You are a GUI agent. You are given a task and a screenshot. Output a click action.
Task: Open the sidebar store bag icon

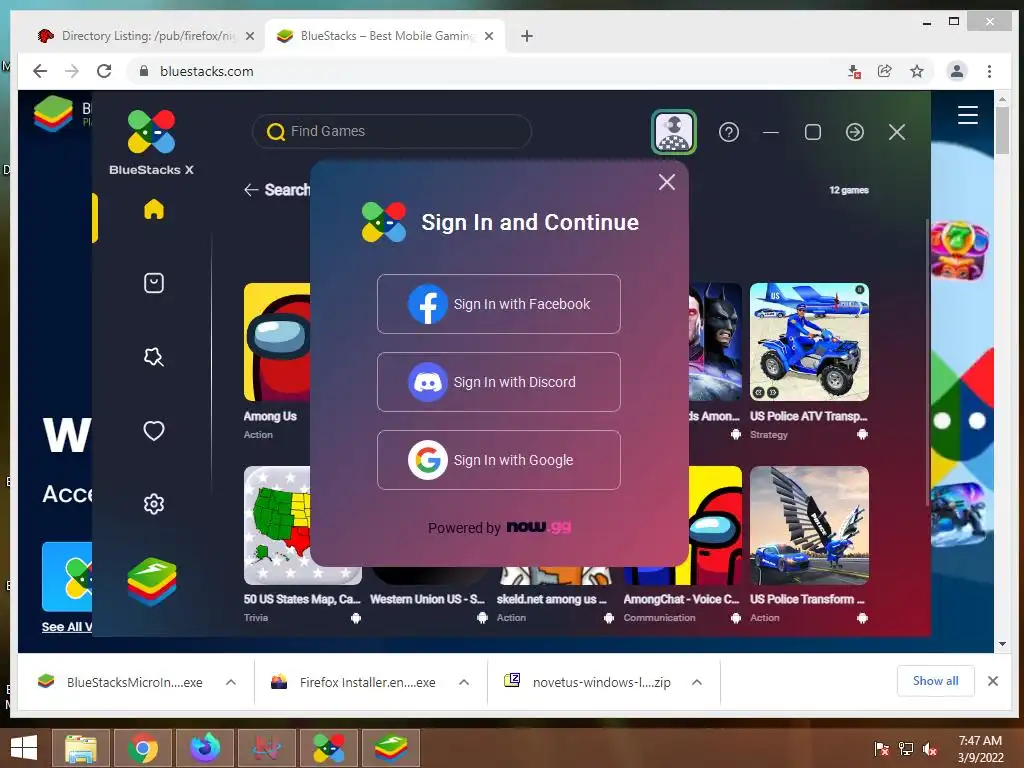tap(154, 283)
